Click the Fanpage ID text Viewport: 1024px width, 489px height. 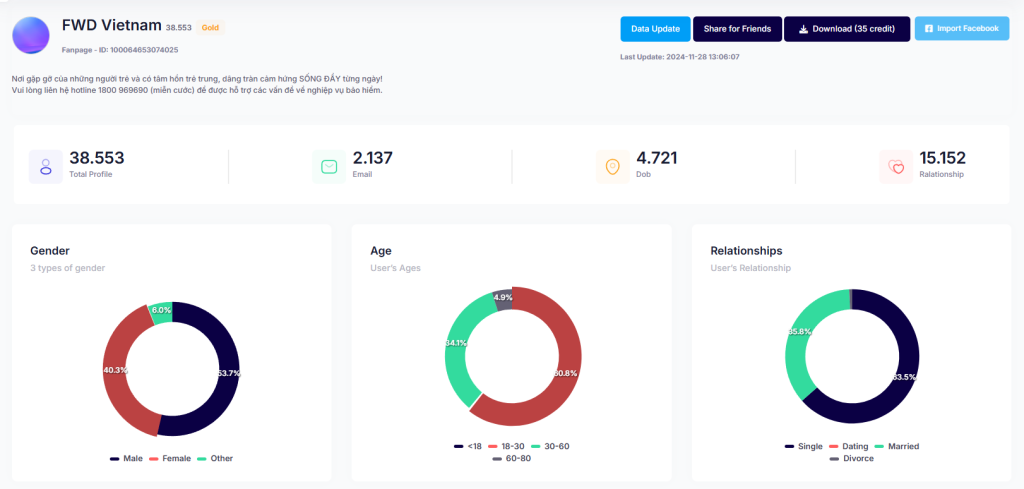[120, 50]
